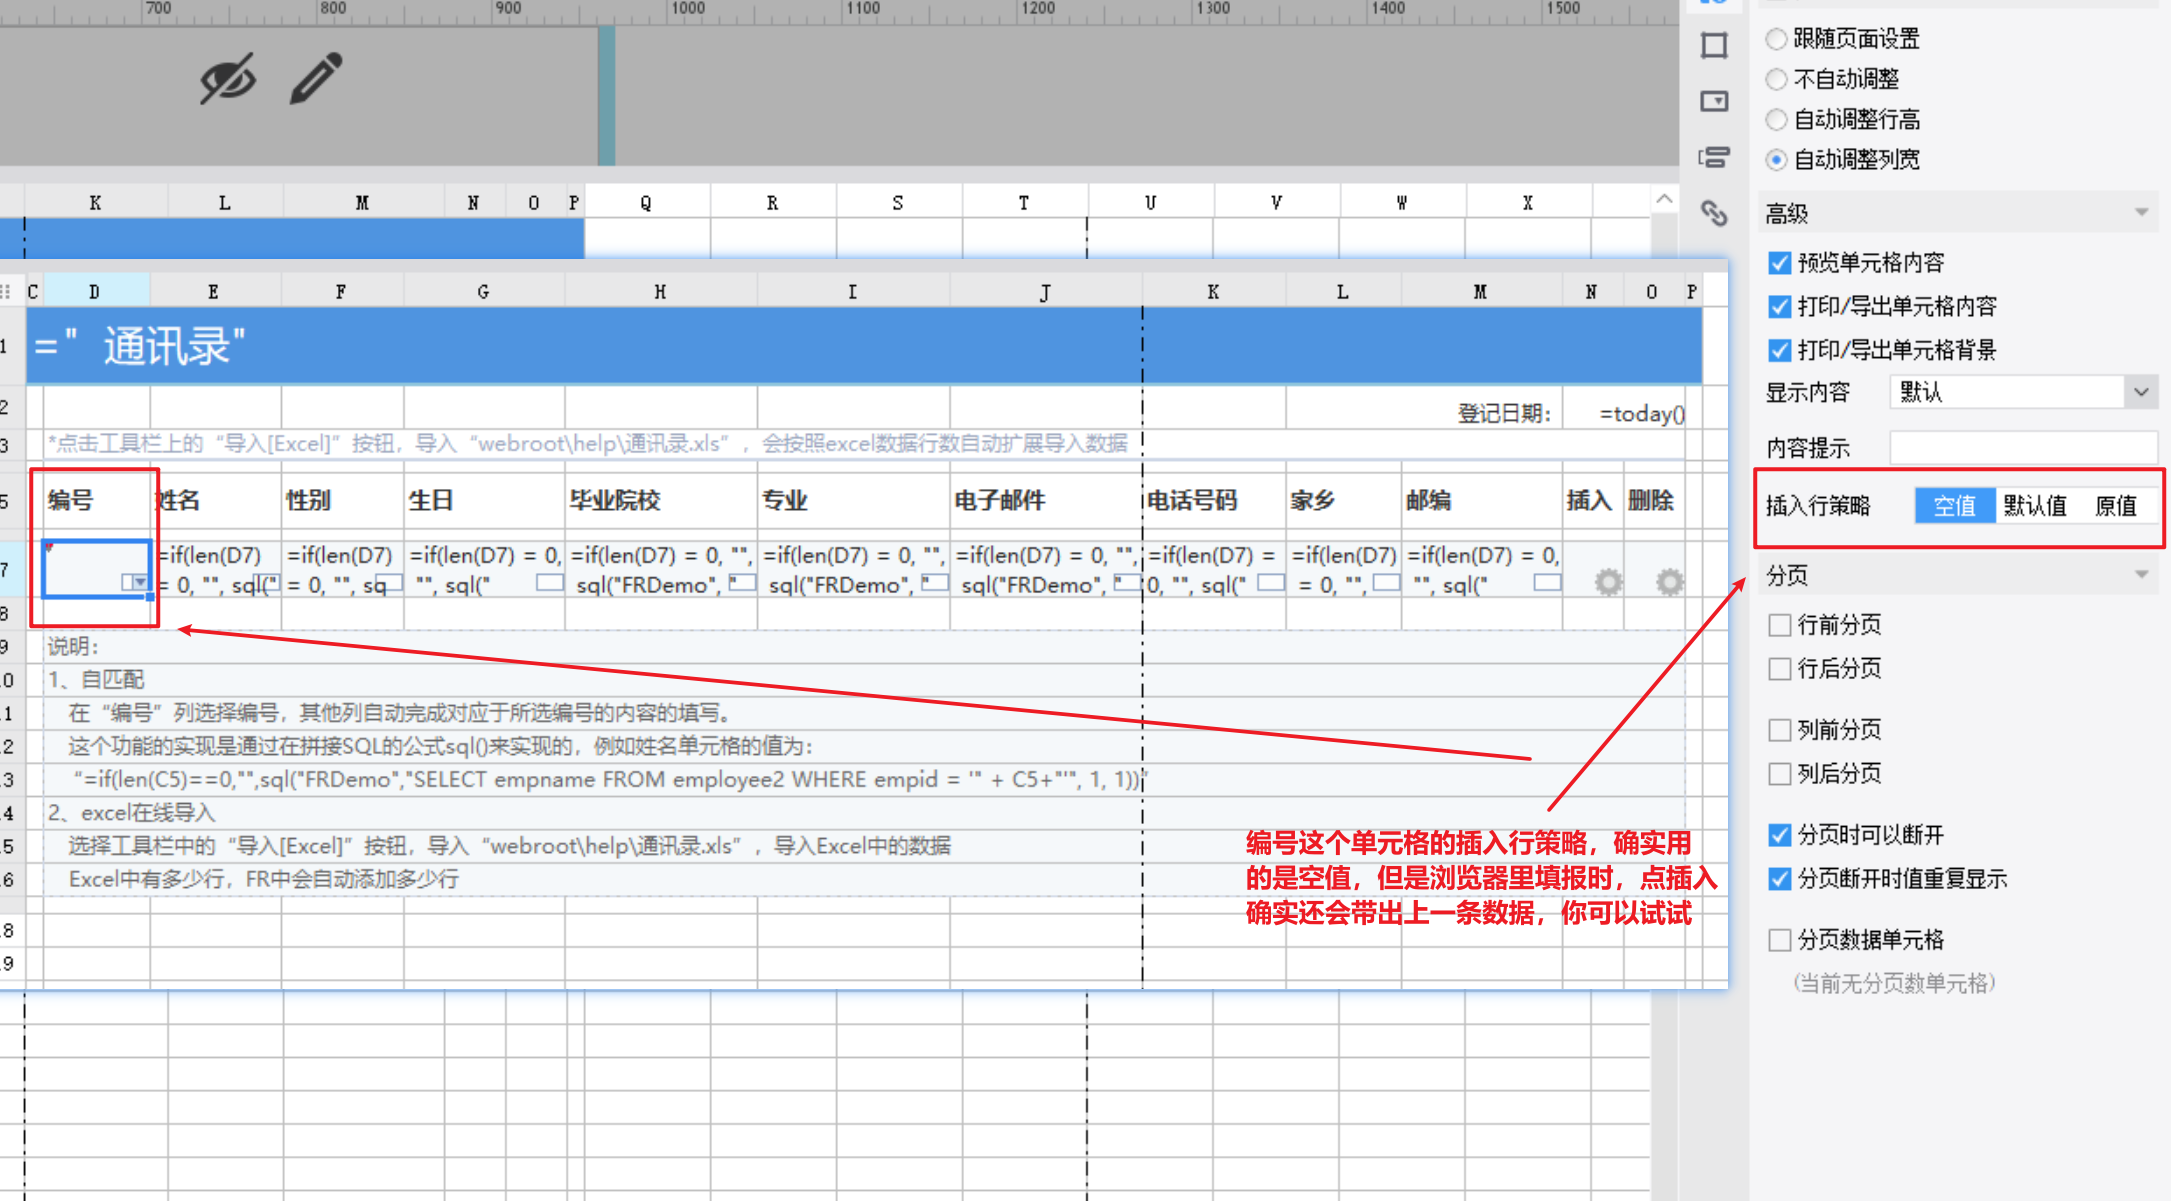Image resolution: width=2171 pixels, height=1201 pixels.
Task: Uncheck 预览单元格内容 checkbox
Action: pos(1779,263)
